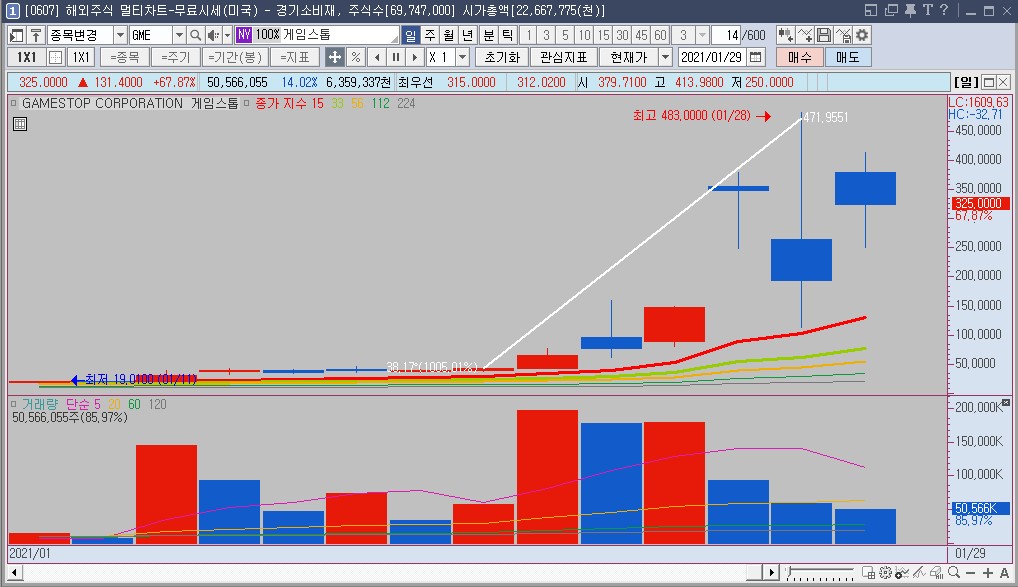Toggle the =주기 sync button
Viewport: 1018px width, 587px height.
[175, 57]
